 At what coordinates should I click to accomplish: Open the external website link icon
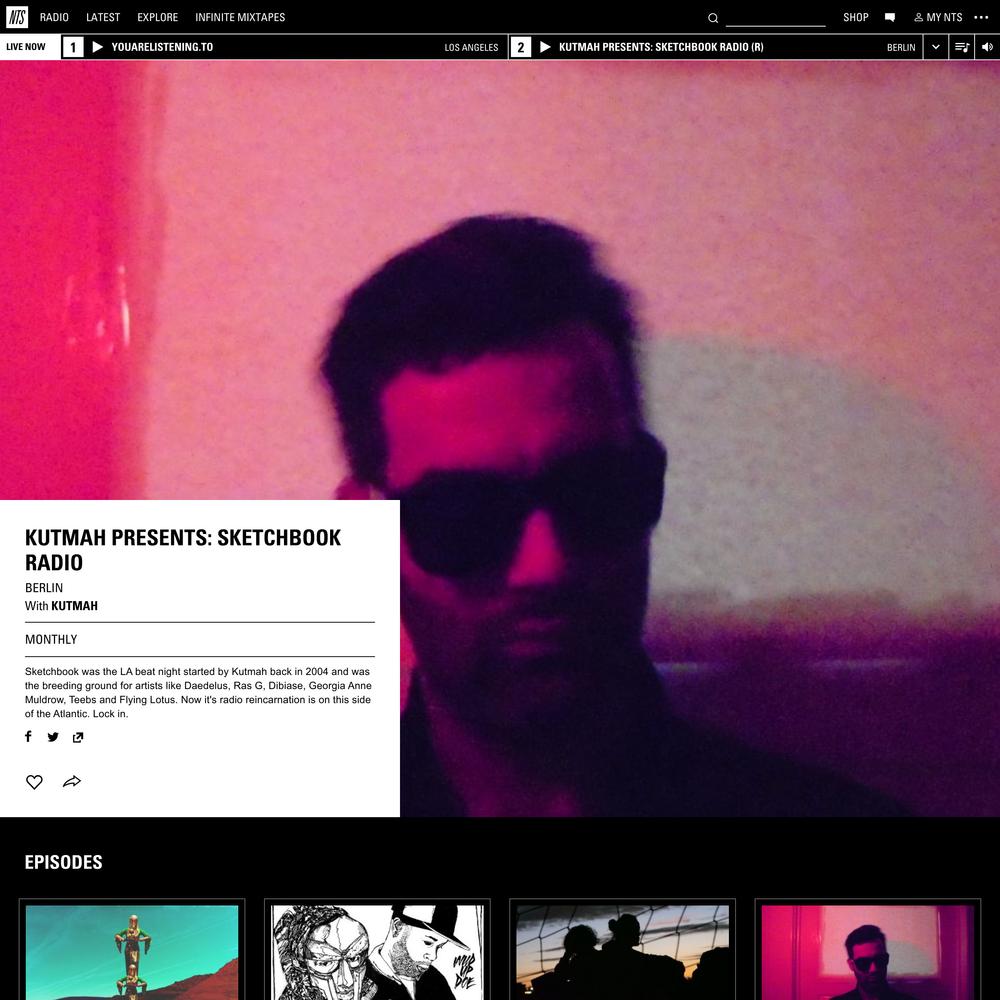78,737
